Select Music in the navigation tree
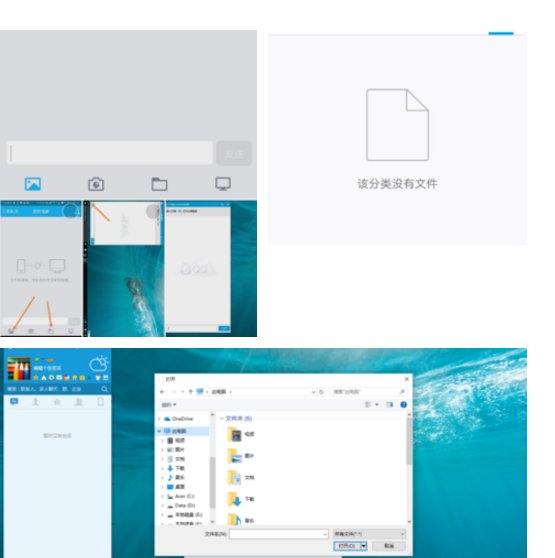The height and width of the screenshot is (558, 555). [x=176, y=478]
